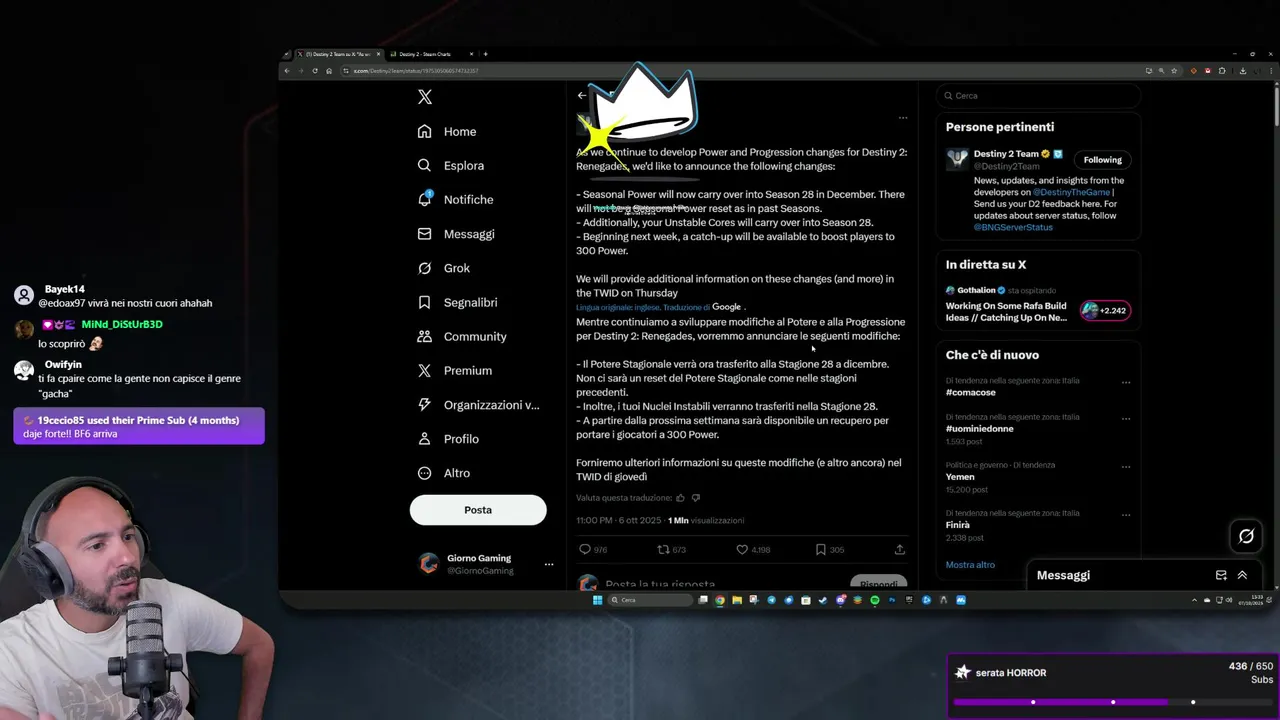Switch to Destiny 2 Steam Charts tab

click(430, 54)
